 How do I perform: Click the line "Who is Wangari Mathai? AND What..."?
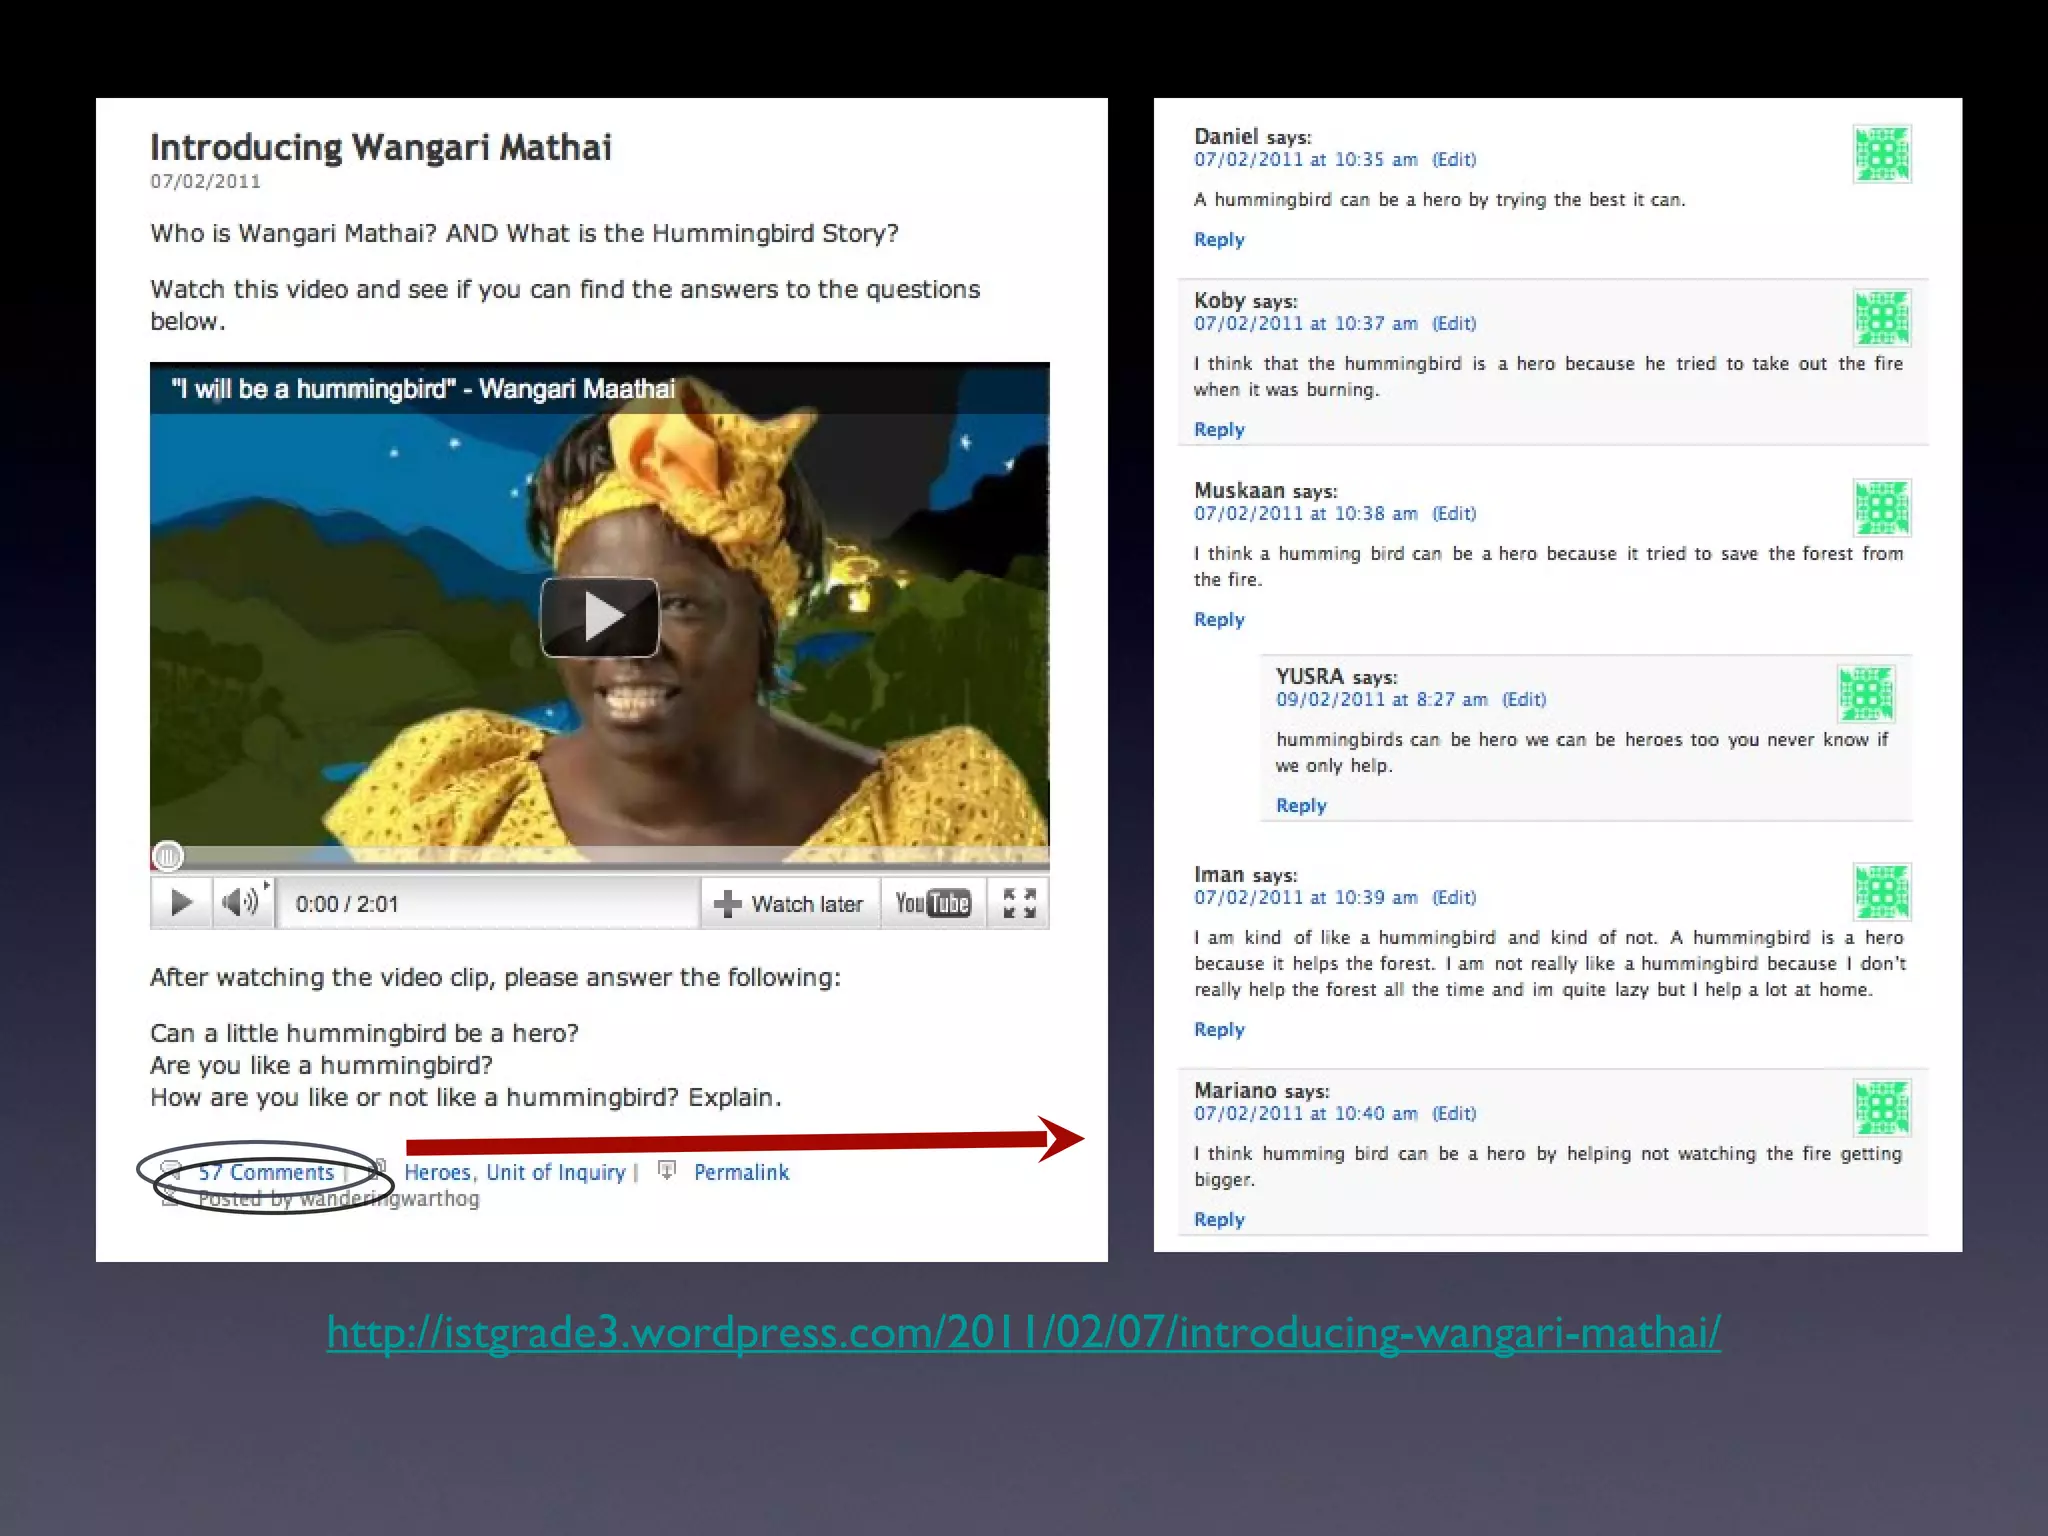(x=524, y=233)
